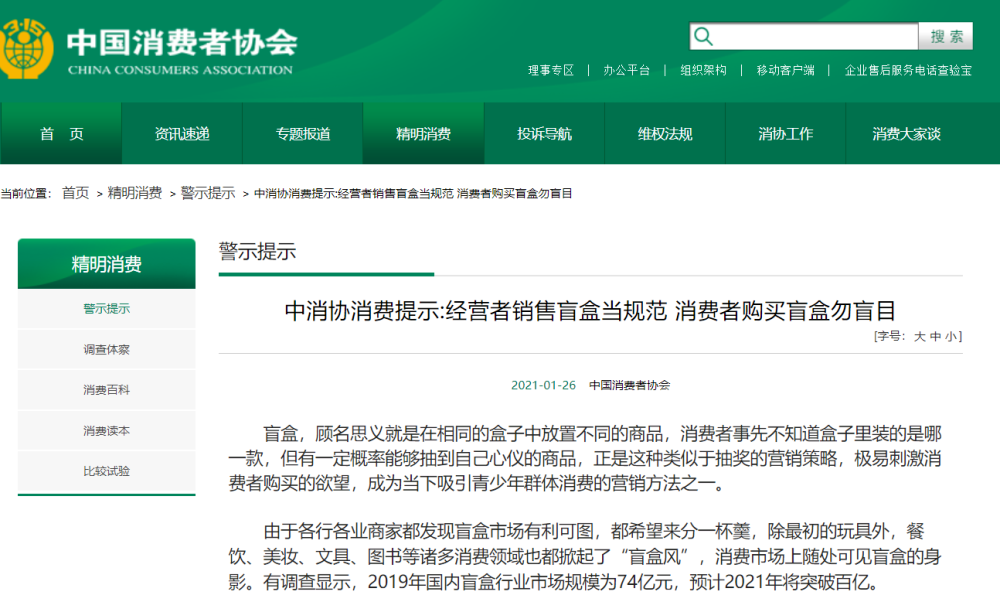The height and width of the screenshot is (602, 1000).
Task: Open 投诉导航 from the navigation bar
Action: pyautogui.click(x=544, y=133)
